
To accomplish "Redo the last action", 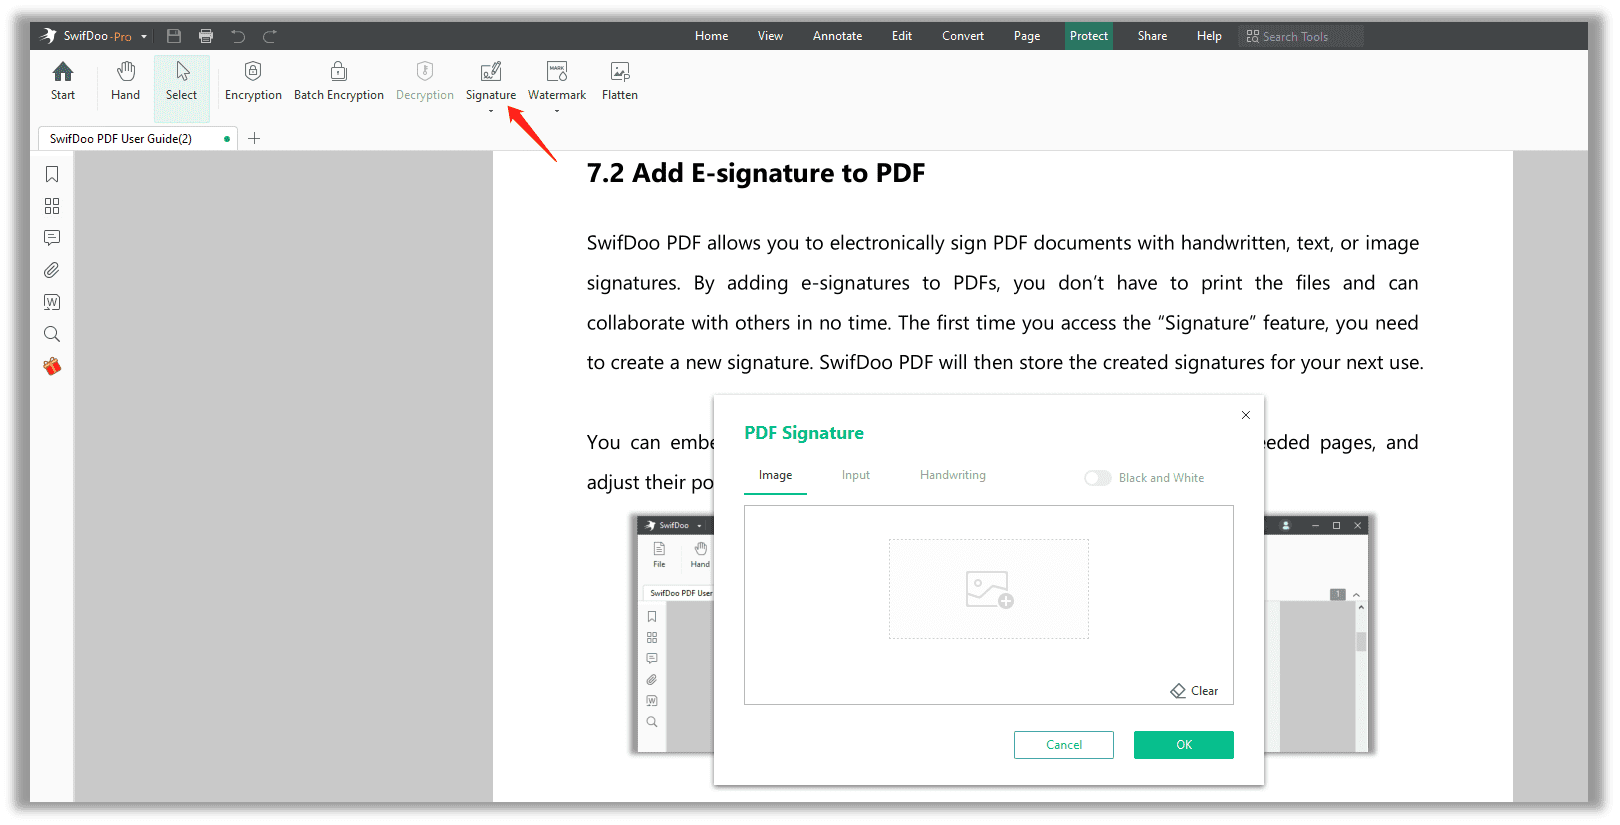I will [x=270, y=36].
